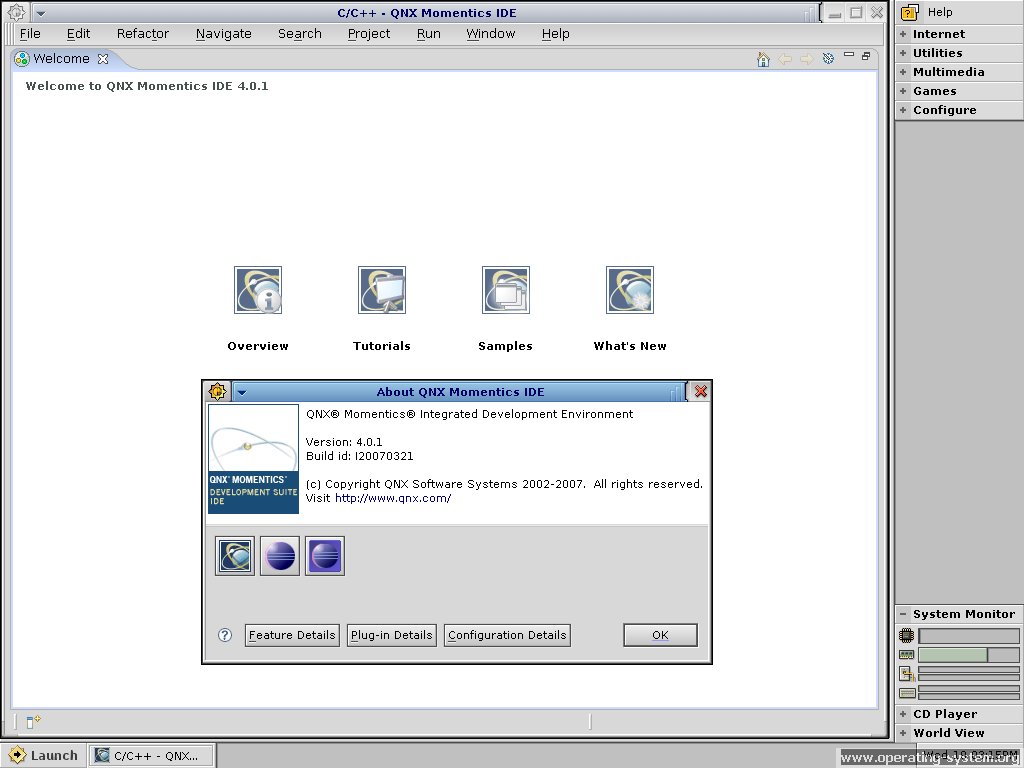1024x768 pixels.
Task: Click the Version: 4.0.1 text
Action: 344,442
